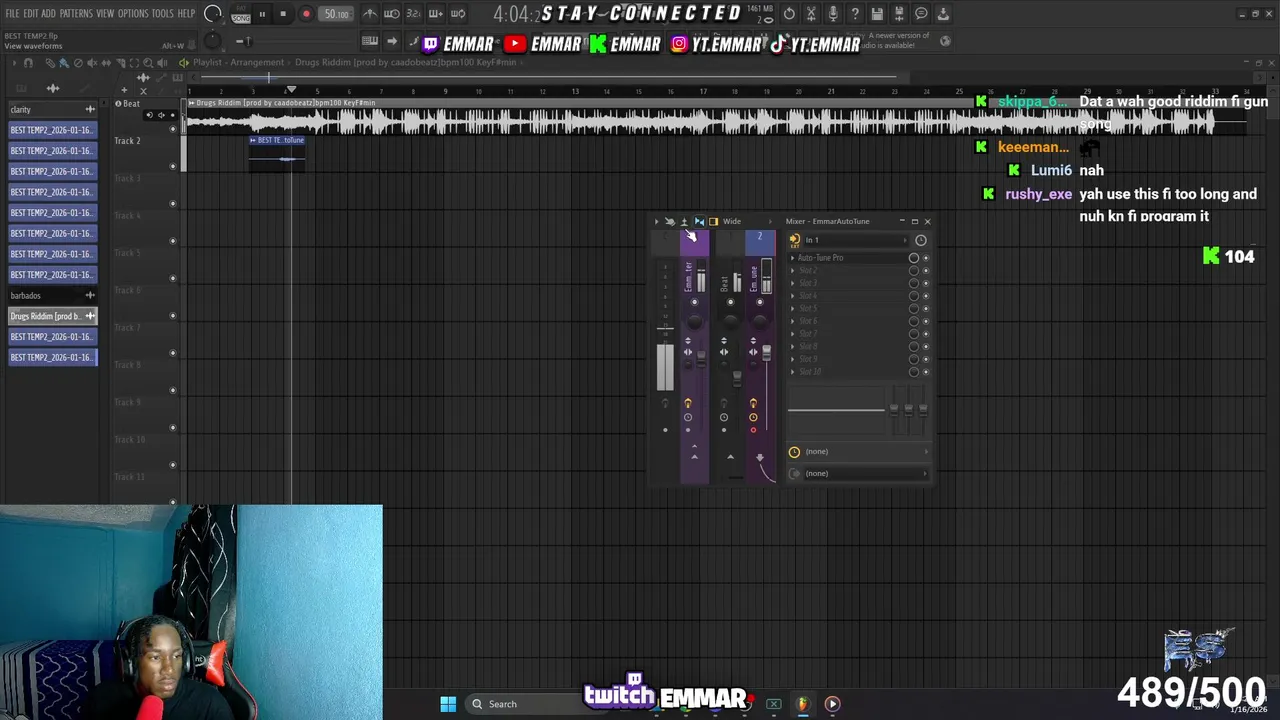Select the pencil draw tool
1280x720 pixels.
(50, 63)
